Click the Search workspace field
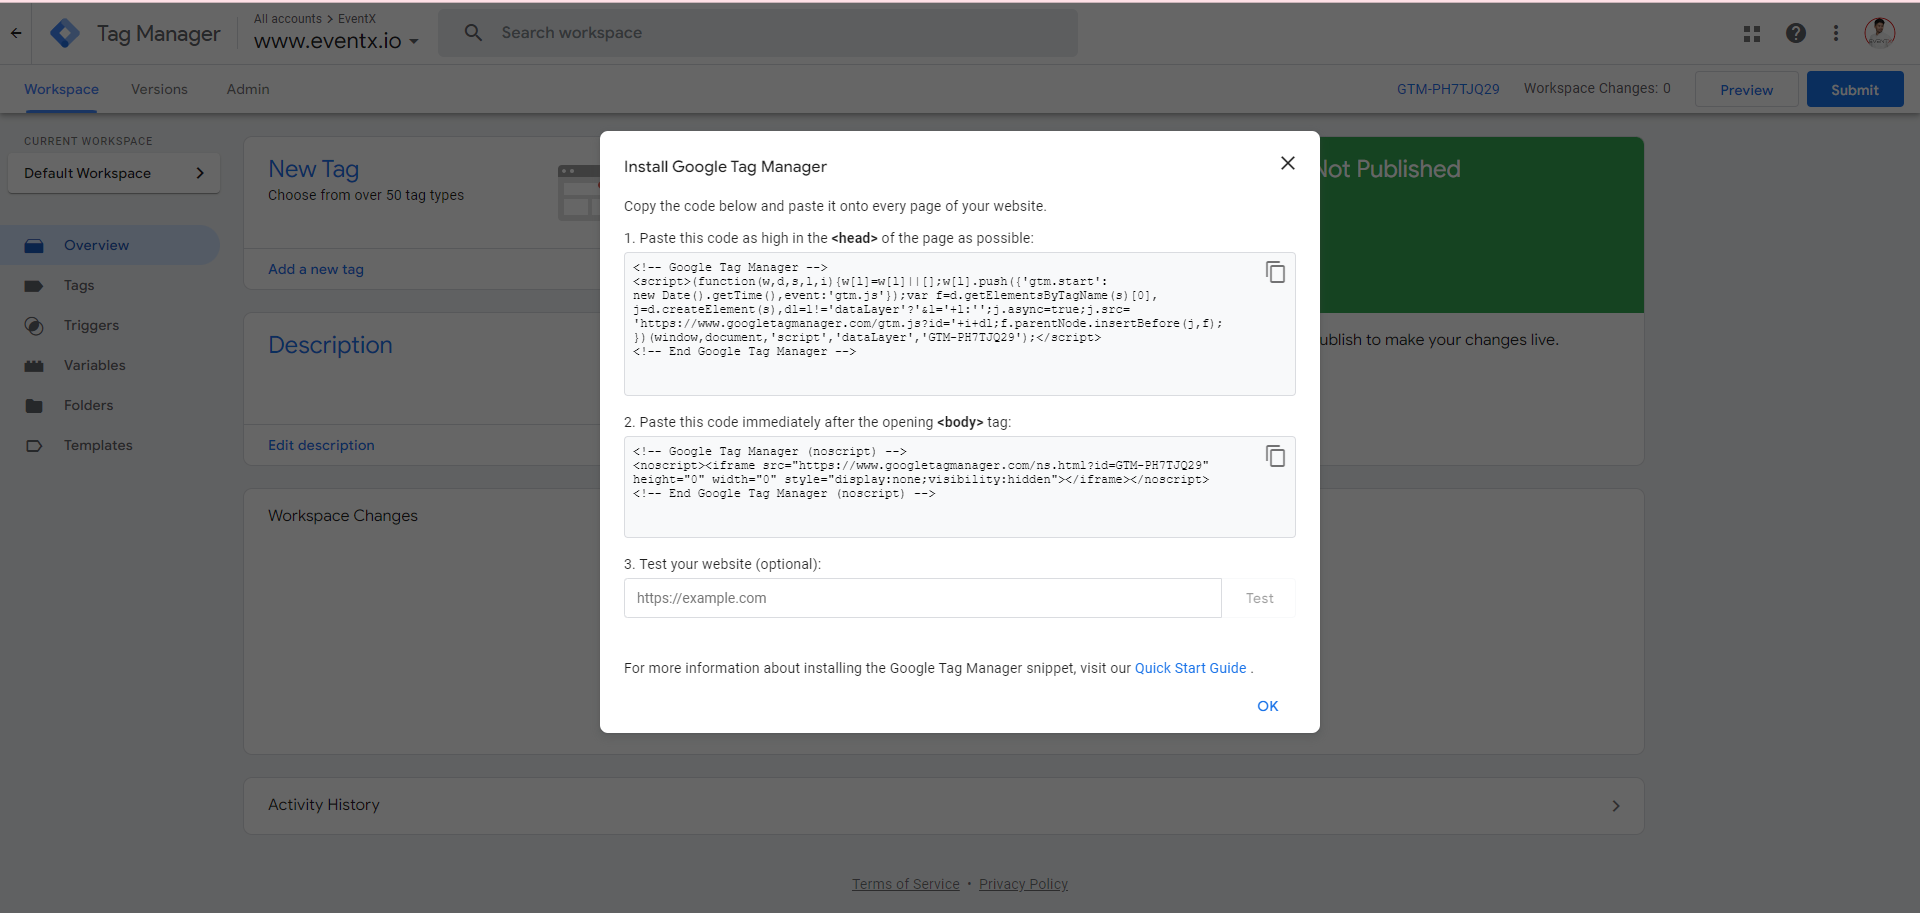This screenshot has height=913, width=1920. pos(758,33)
